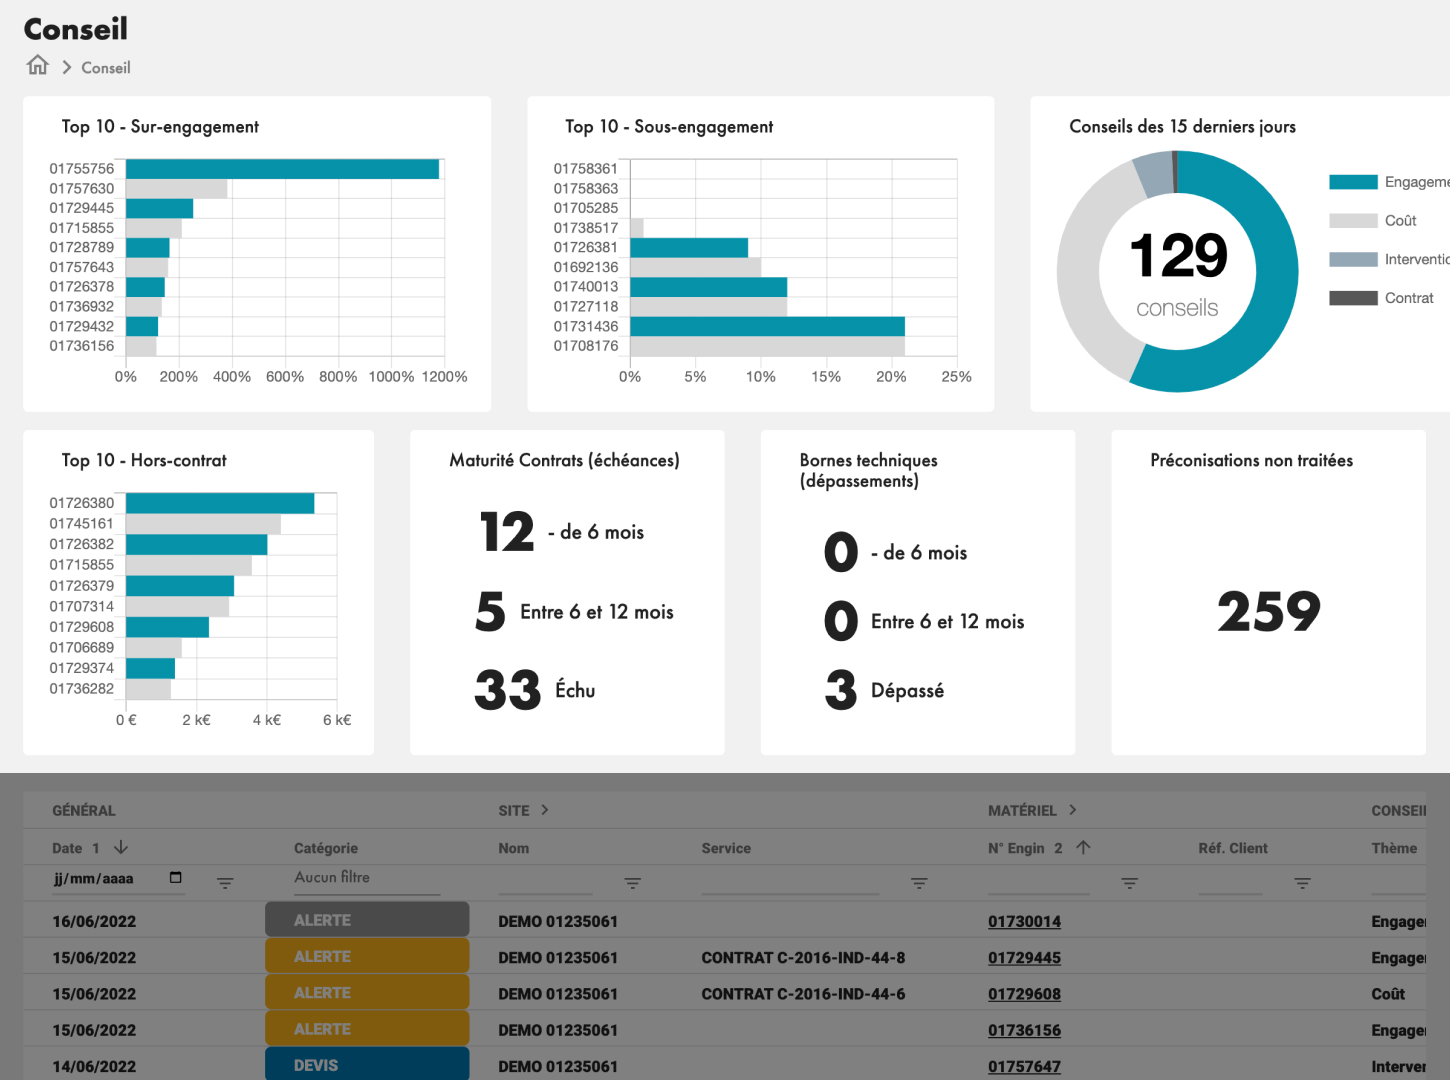Open filter menu for Nom column

coord(632,883)
